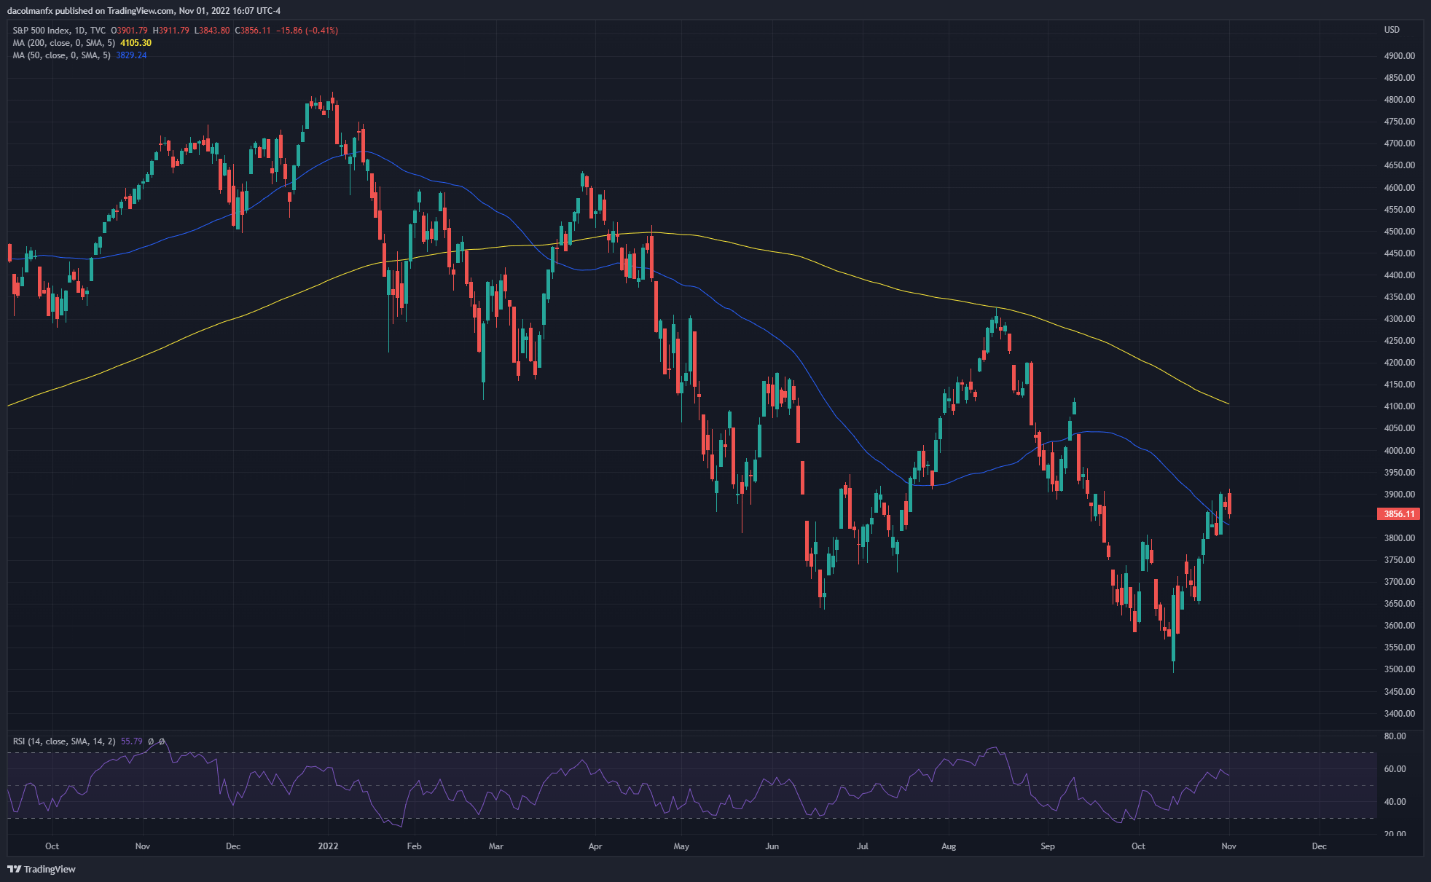Click the red current price tag on the price axis
The height and width of the screenshot is (882, 1431).
(x=1397, y=514)
